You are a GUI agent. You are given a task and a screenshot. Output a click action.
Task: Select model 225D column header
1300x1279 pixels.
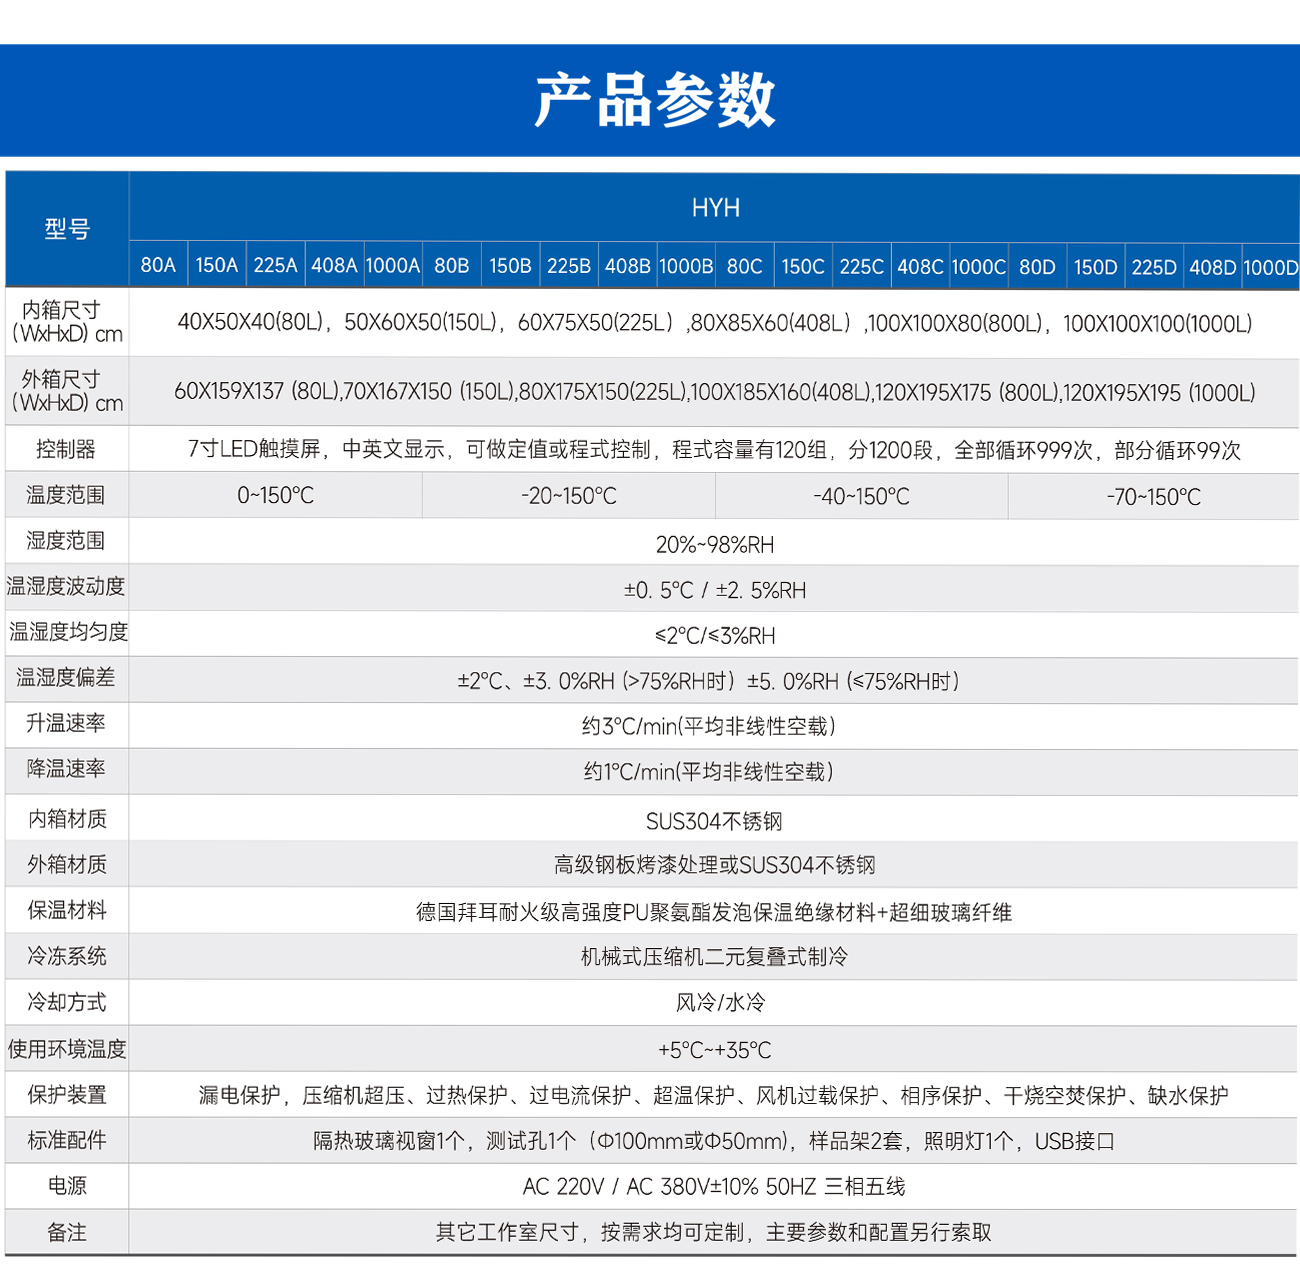tap(1154, 265)
